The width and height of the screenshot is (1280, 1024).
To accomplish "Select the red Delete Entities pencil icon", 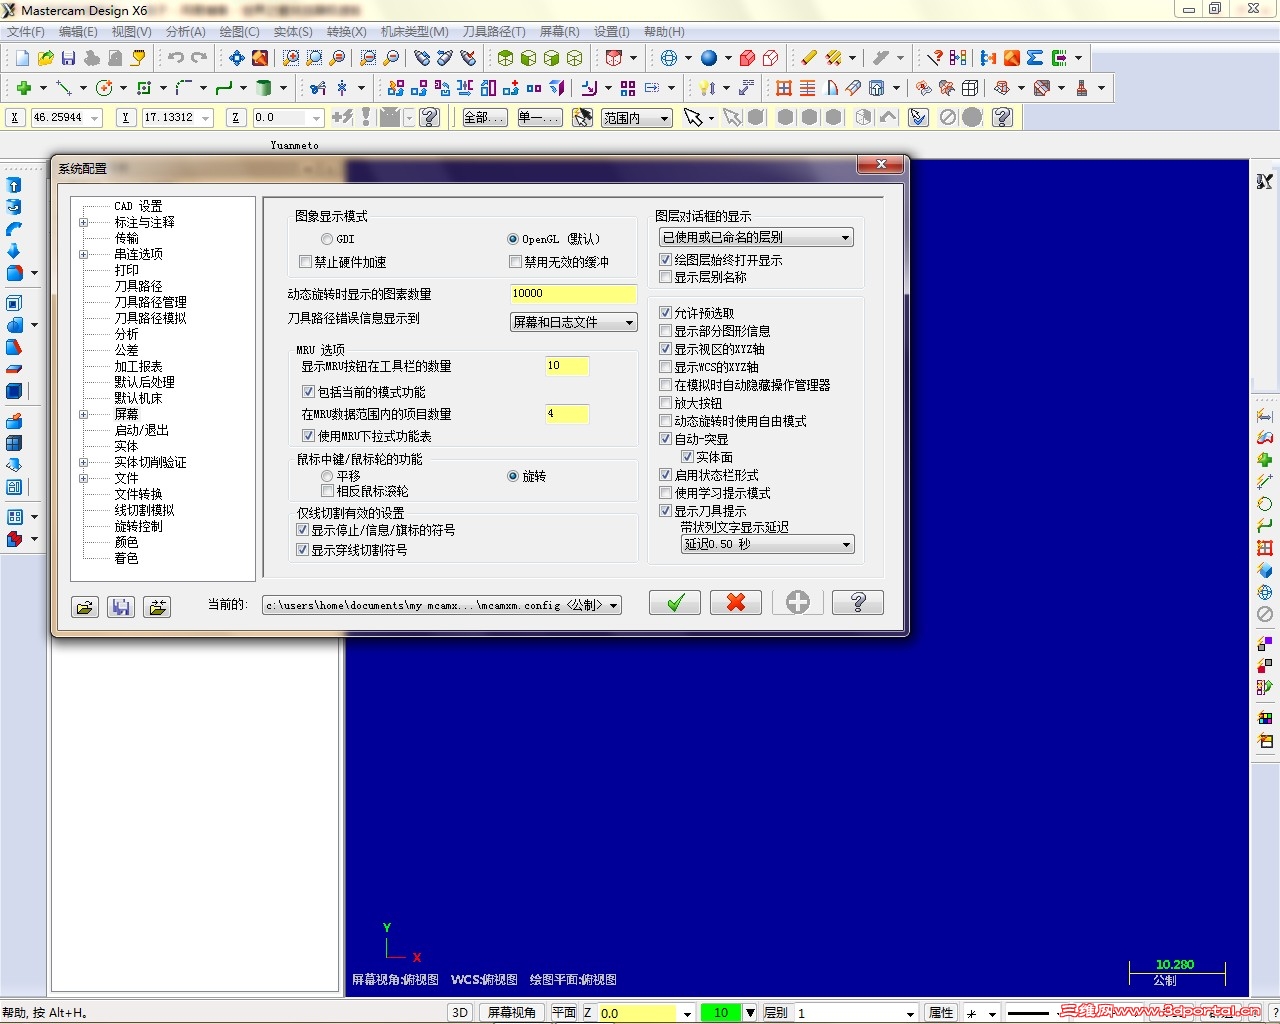I will [808, 57].
